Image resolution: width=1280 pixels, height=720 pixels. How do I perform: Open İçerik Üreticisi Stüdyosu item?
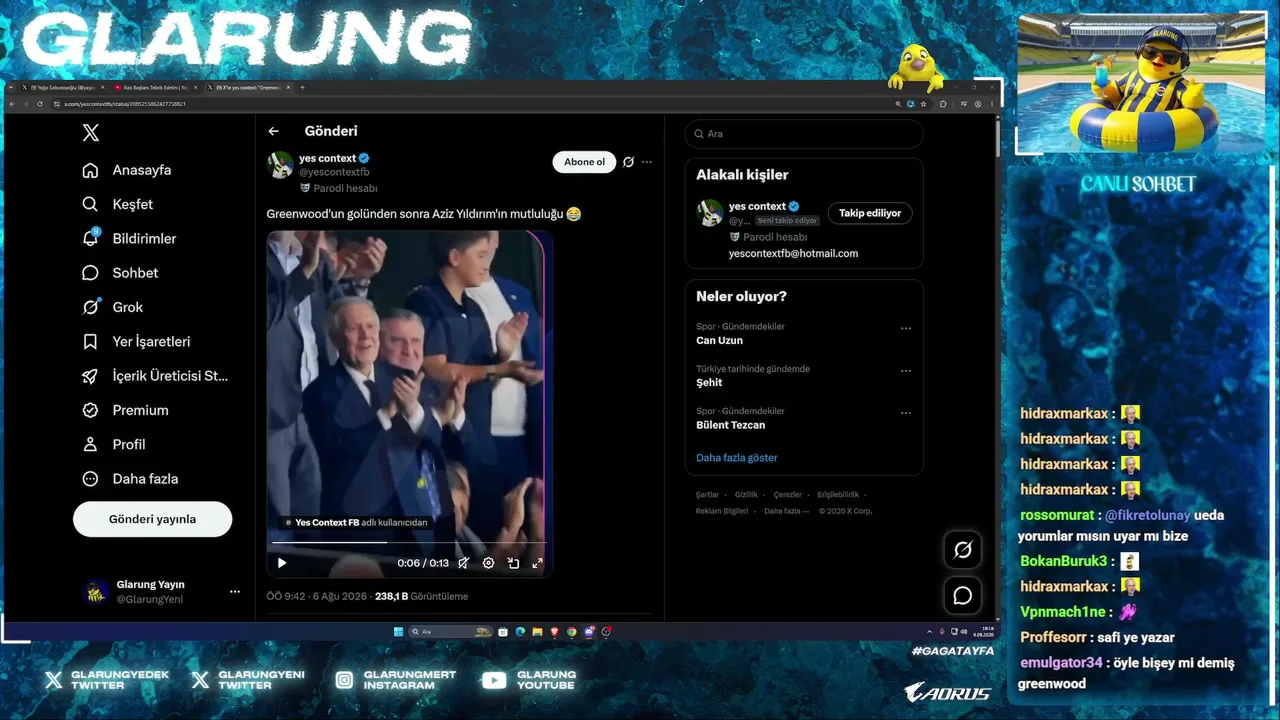[155, 376]
